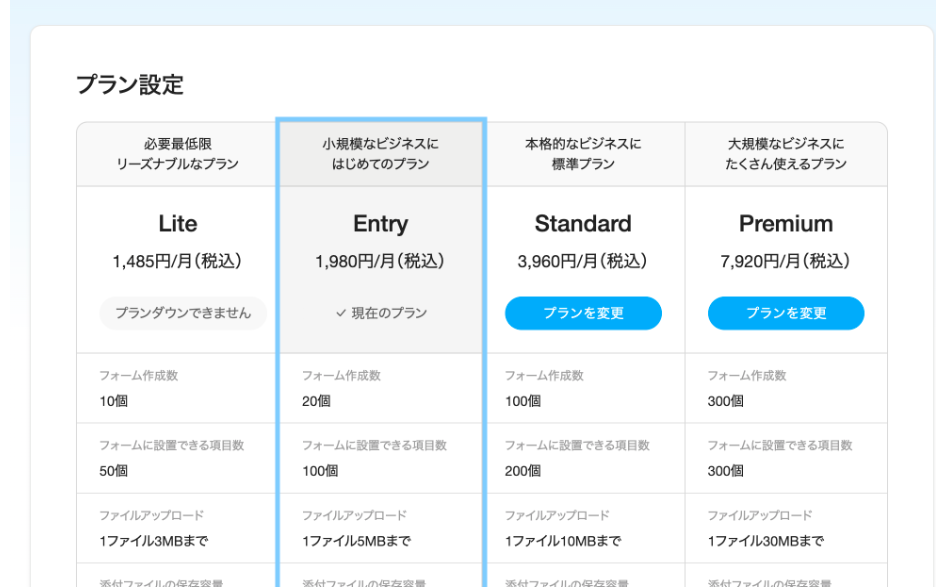Click Premium plan's プランを変更 button
Viewport: 936px width, 587px height.
click(x=786, y=313)
